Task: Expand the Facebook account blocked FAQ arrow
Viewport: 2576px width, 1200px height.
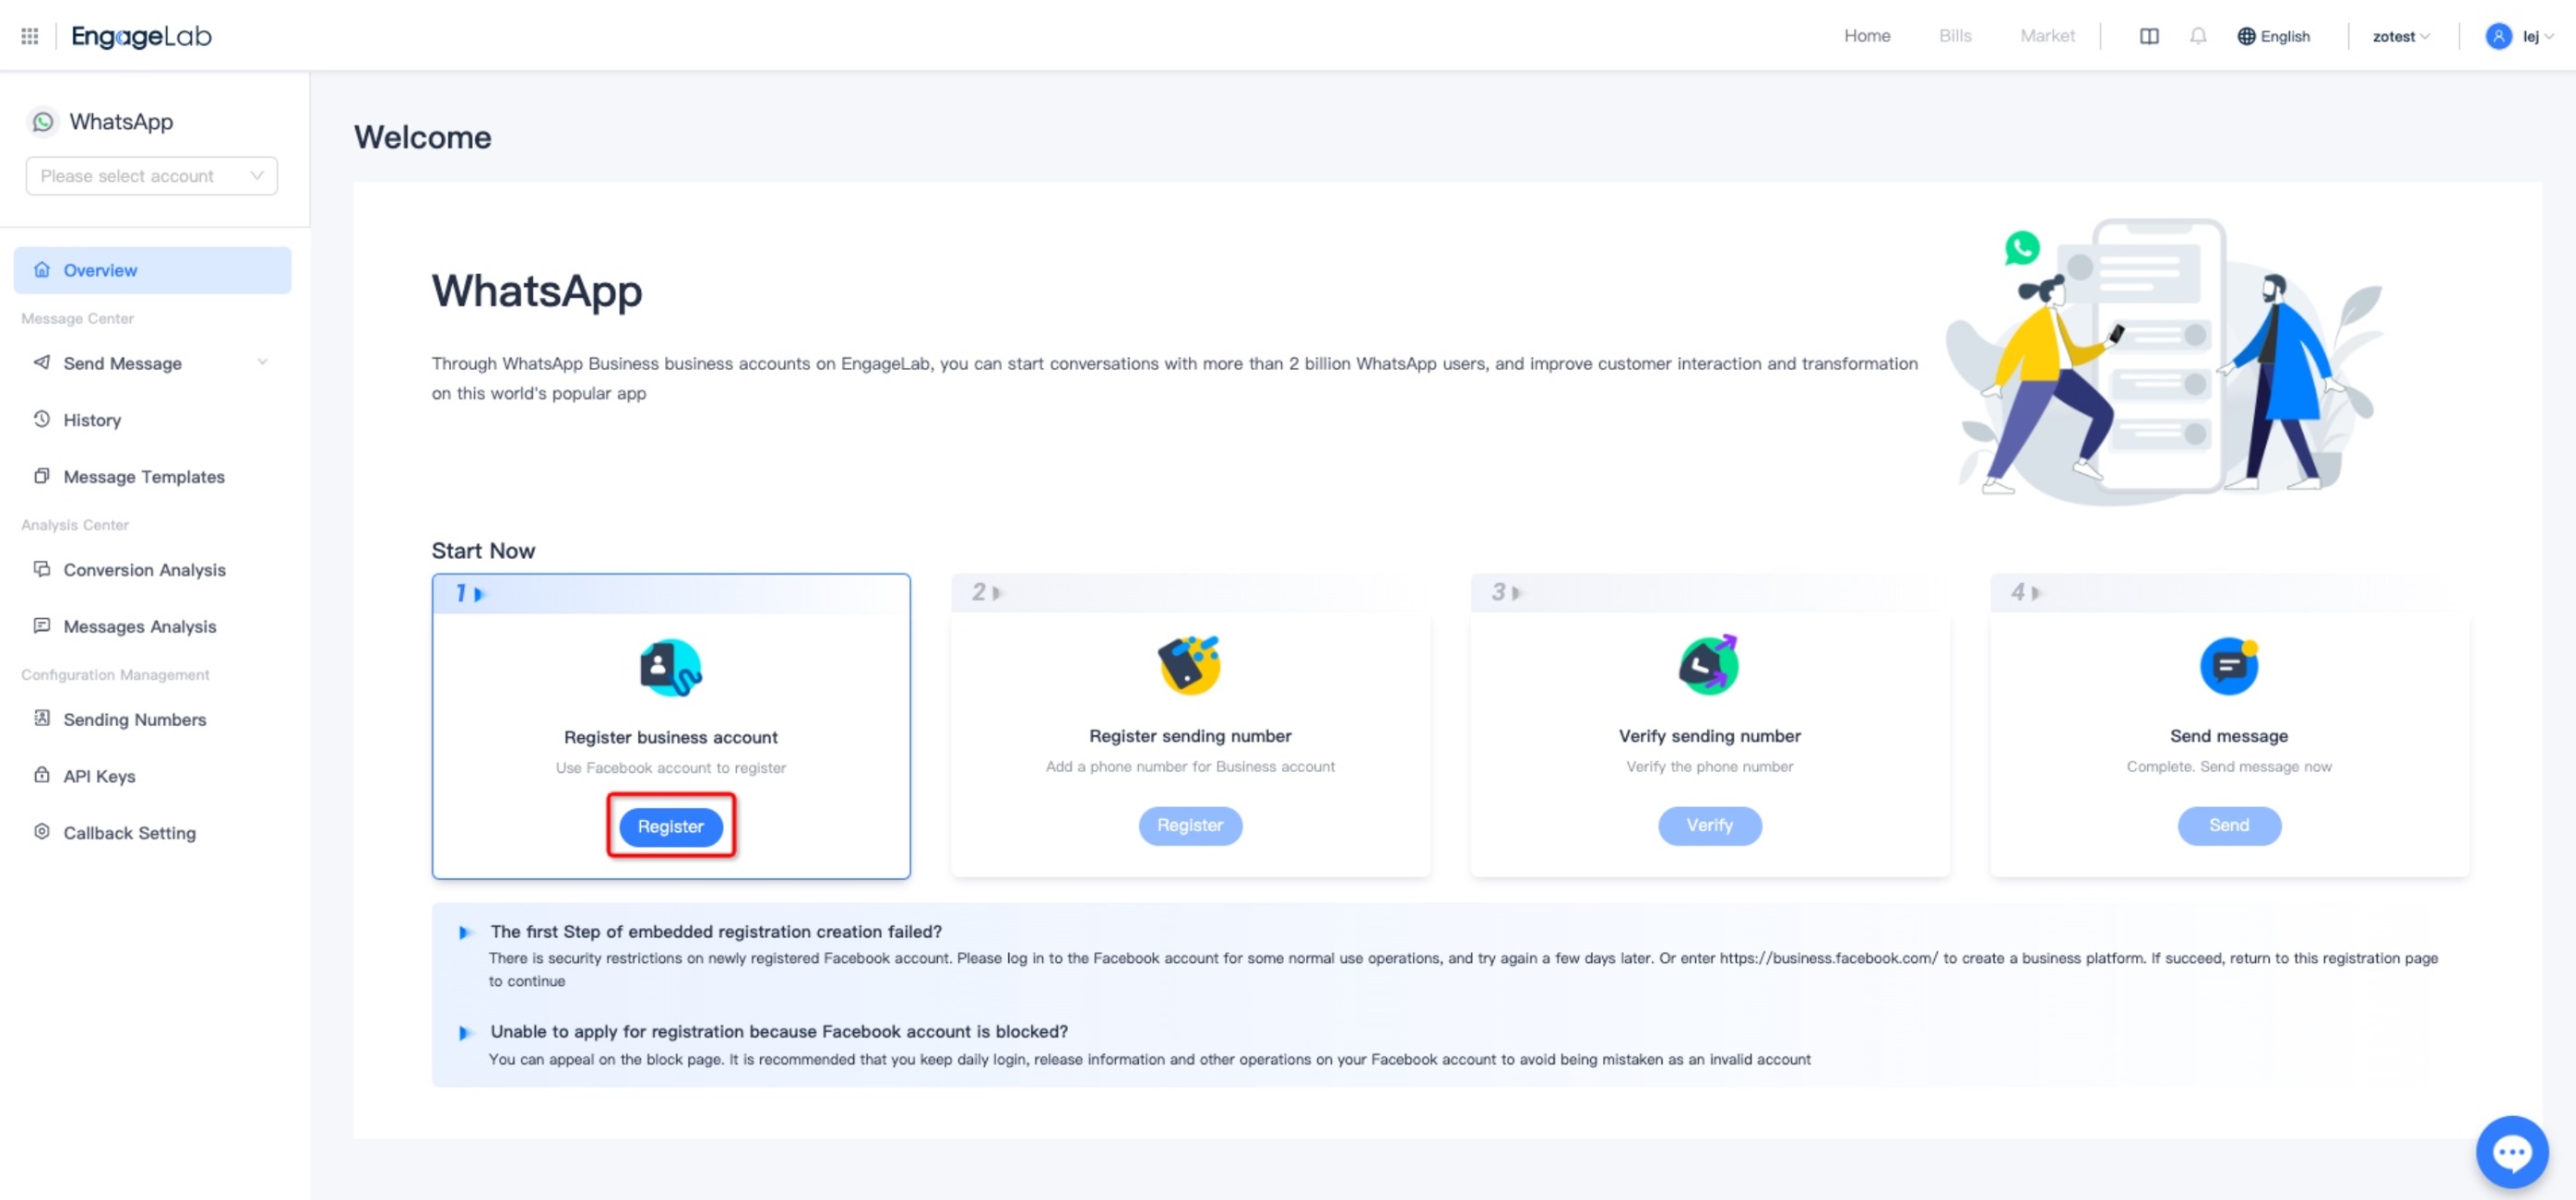Action: (x=464, y=1033)
